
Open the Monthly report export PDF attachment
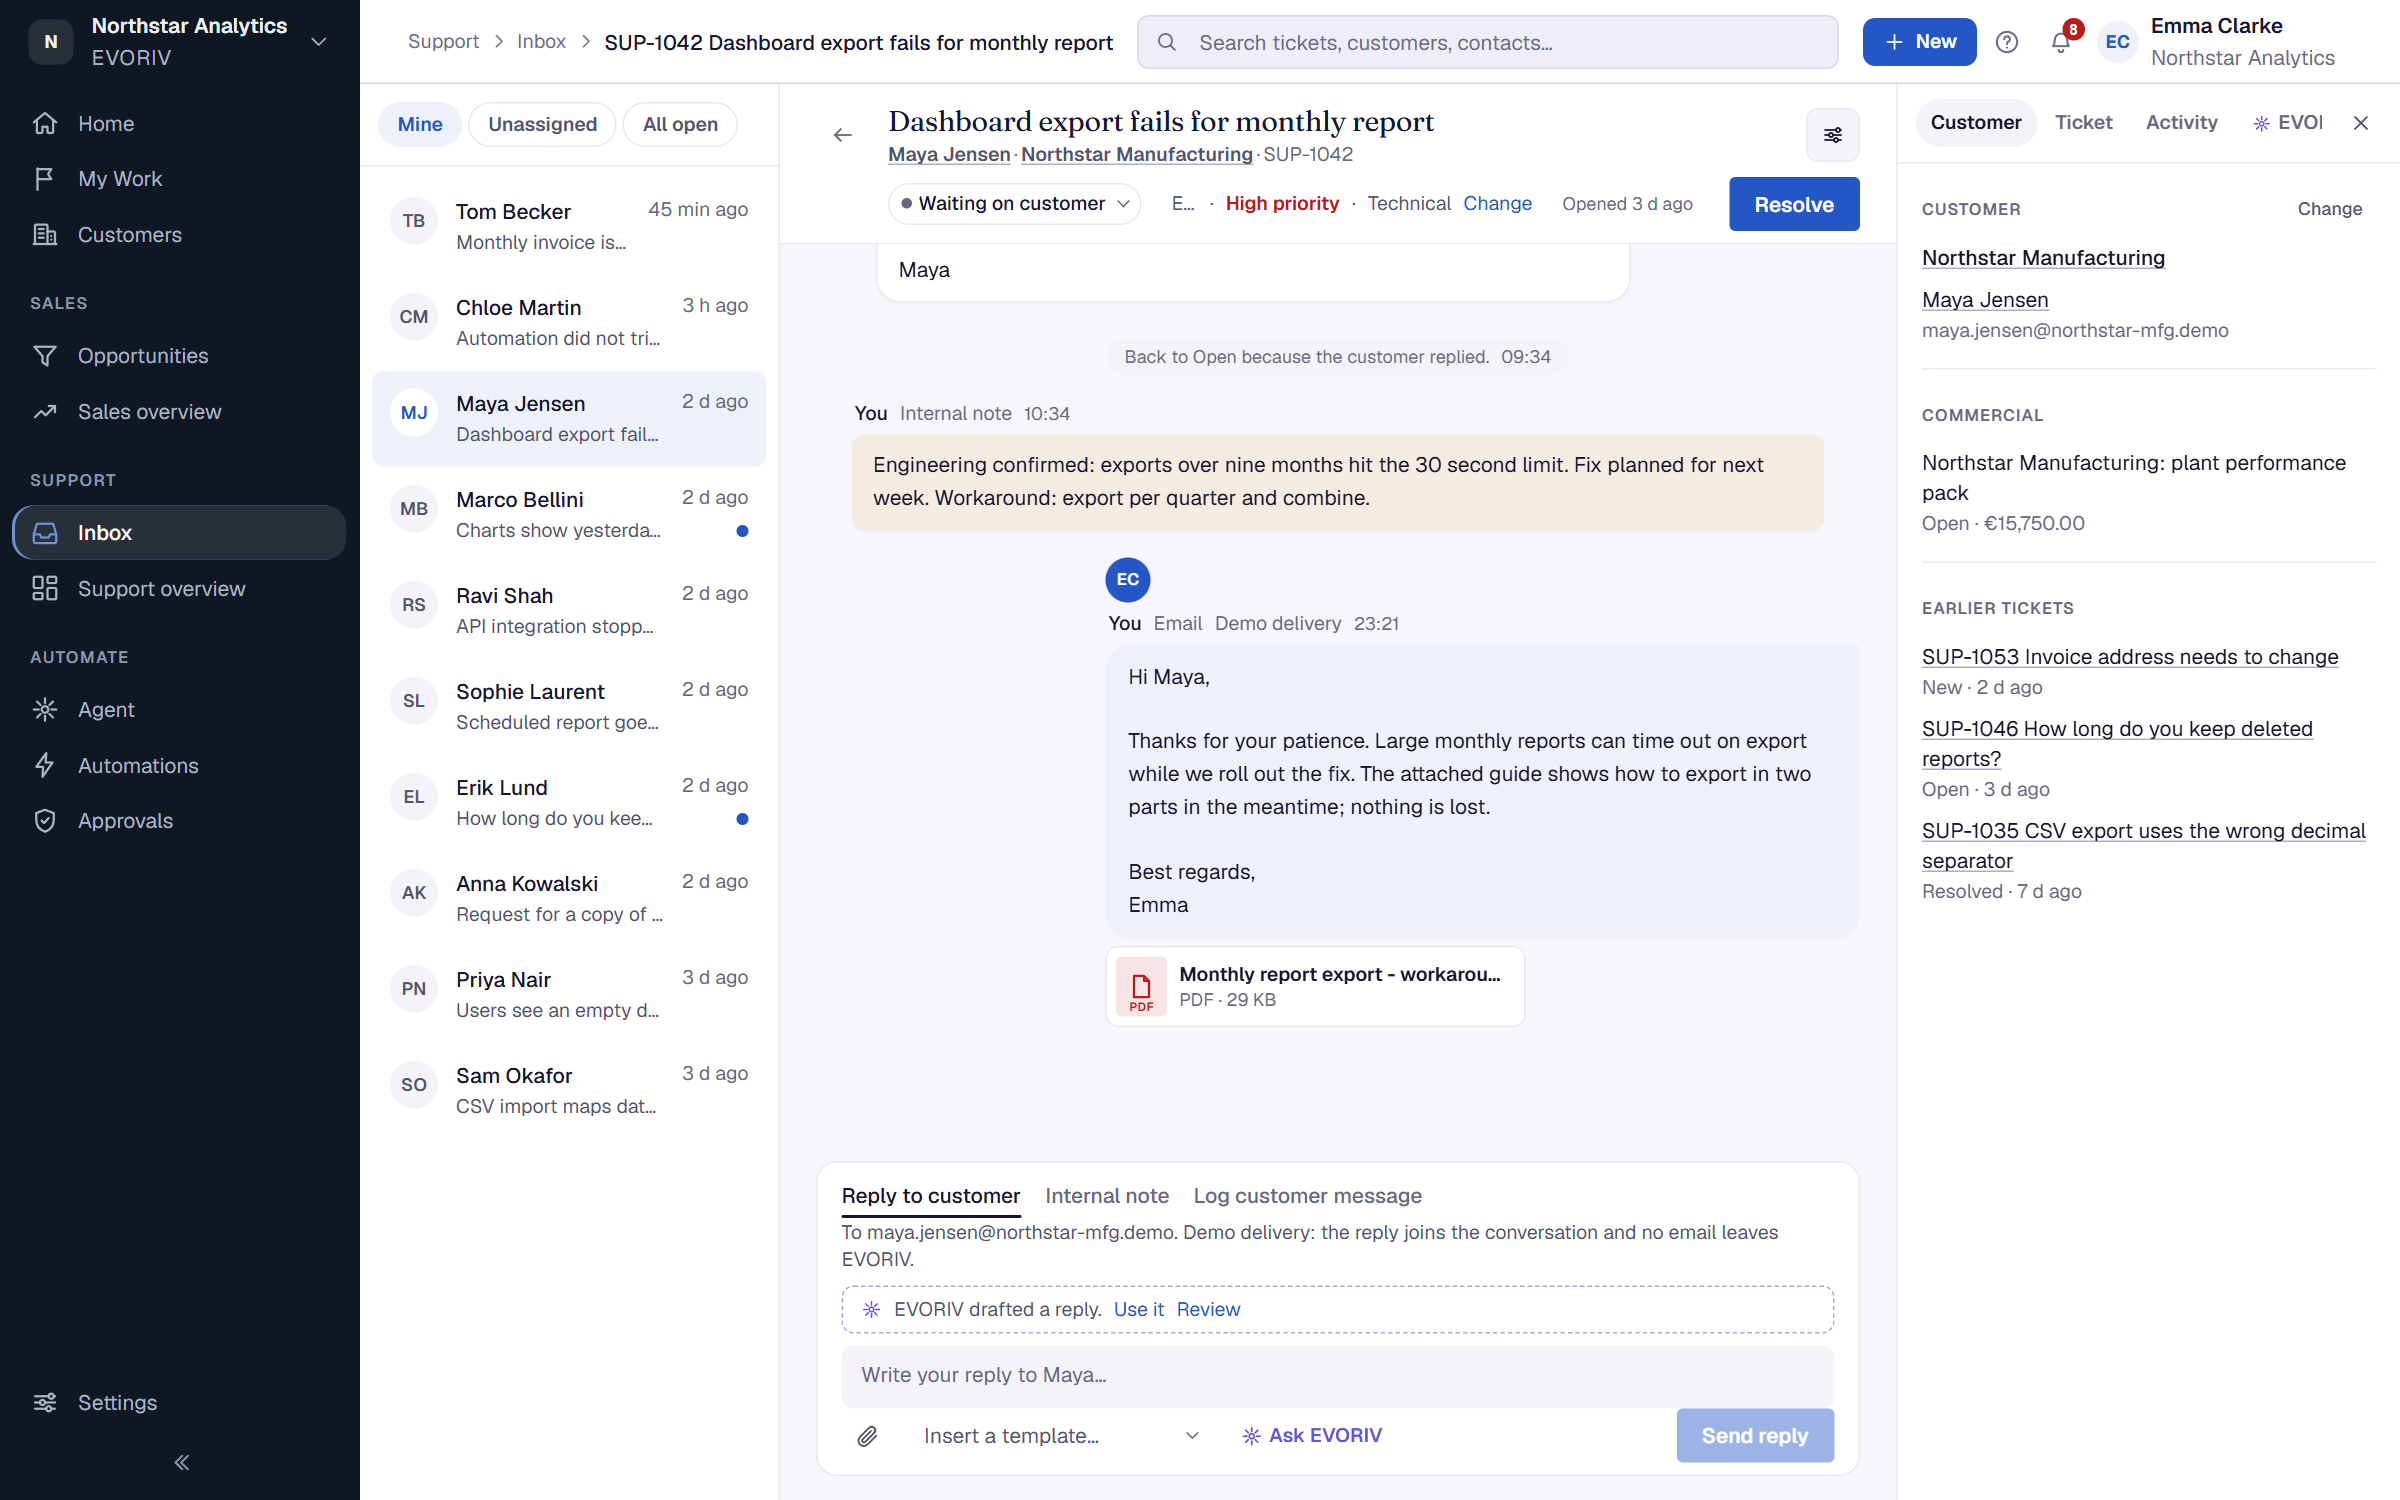pos(1315,987)
